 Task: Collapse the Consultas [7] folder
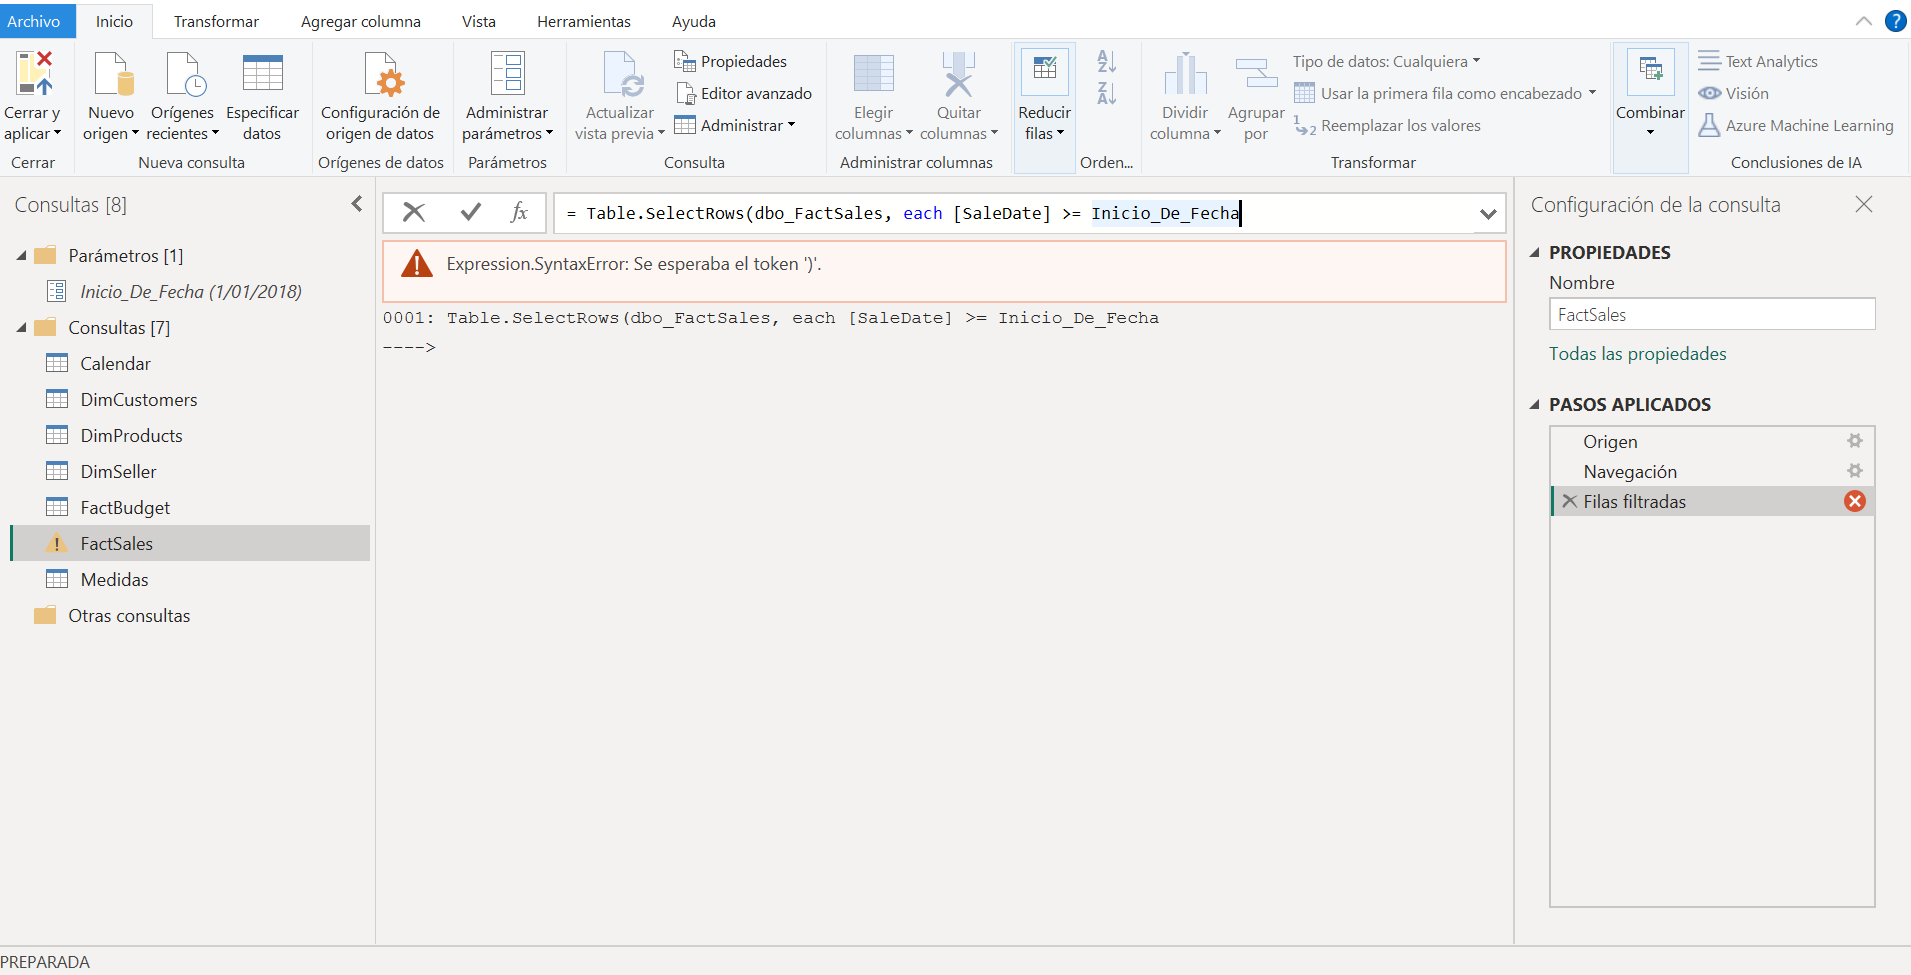[x=21, y=328]
